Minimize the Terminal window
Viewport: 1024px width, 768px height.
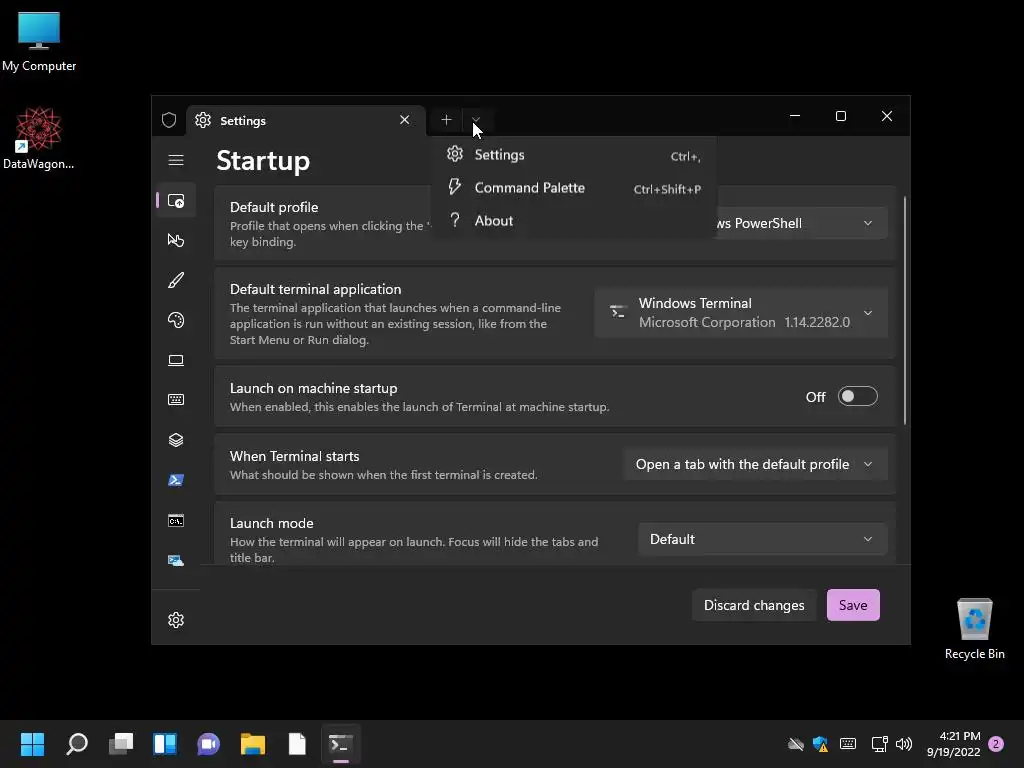click(795, 116)
